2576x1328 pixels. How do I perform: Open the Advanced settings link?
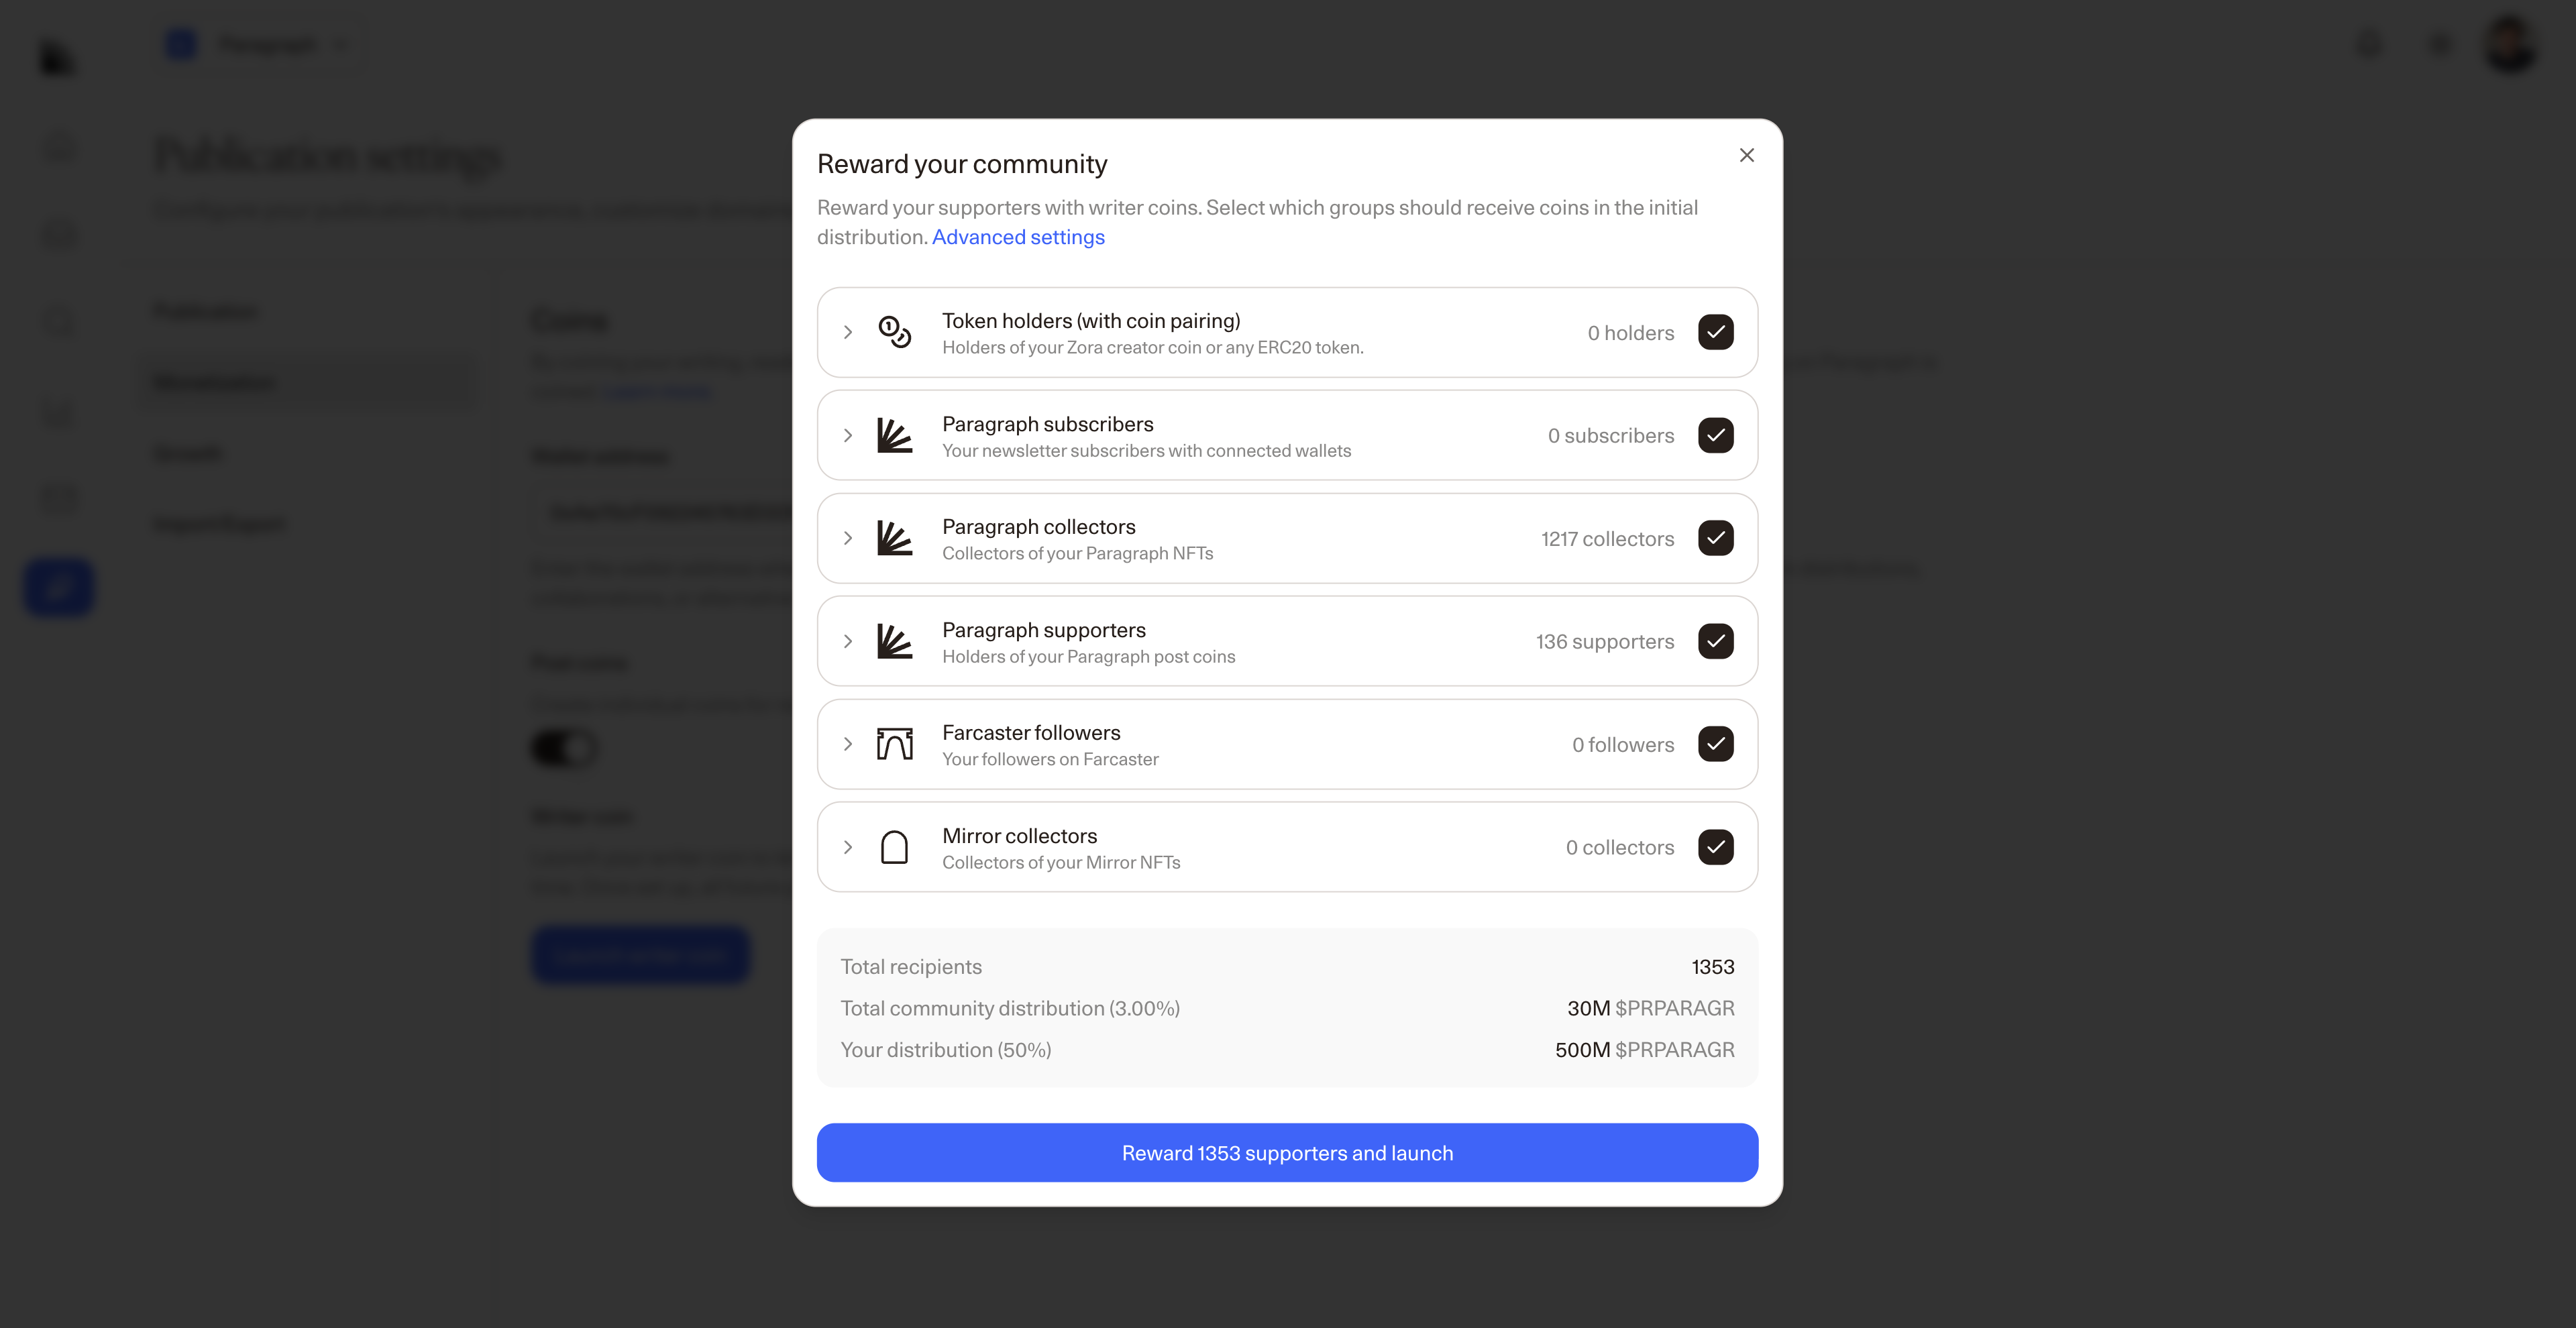point(1017,237)
